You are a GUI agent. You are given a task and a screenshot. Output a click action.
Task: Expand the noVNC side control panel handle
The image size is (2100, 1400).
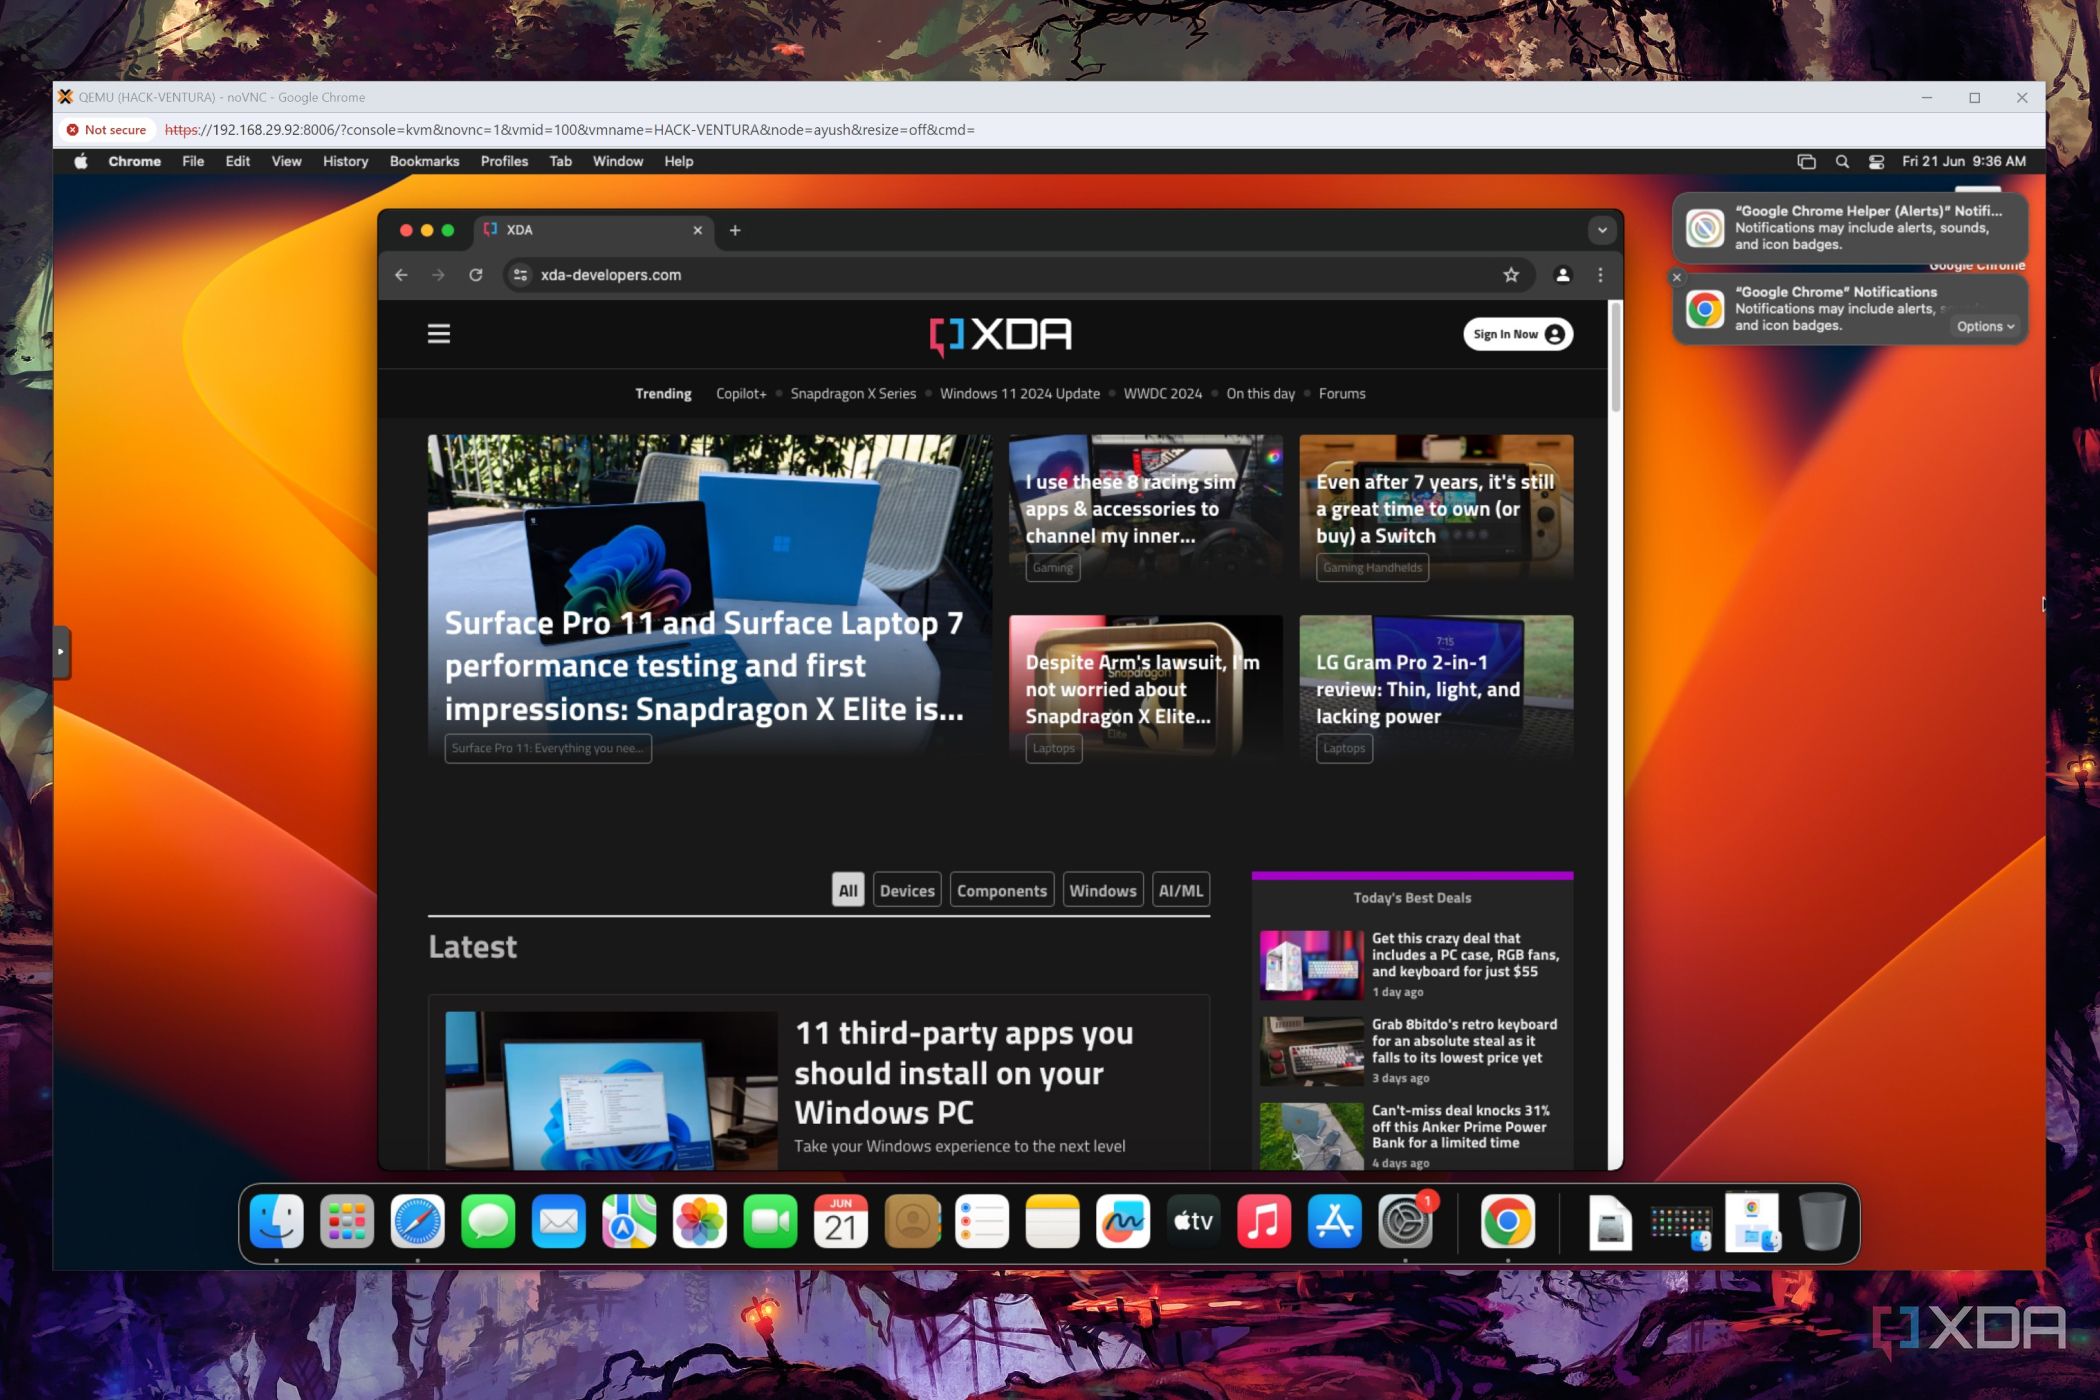61,652
